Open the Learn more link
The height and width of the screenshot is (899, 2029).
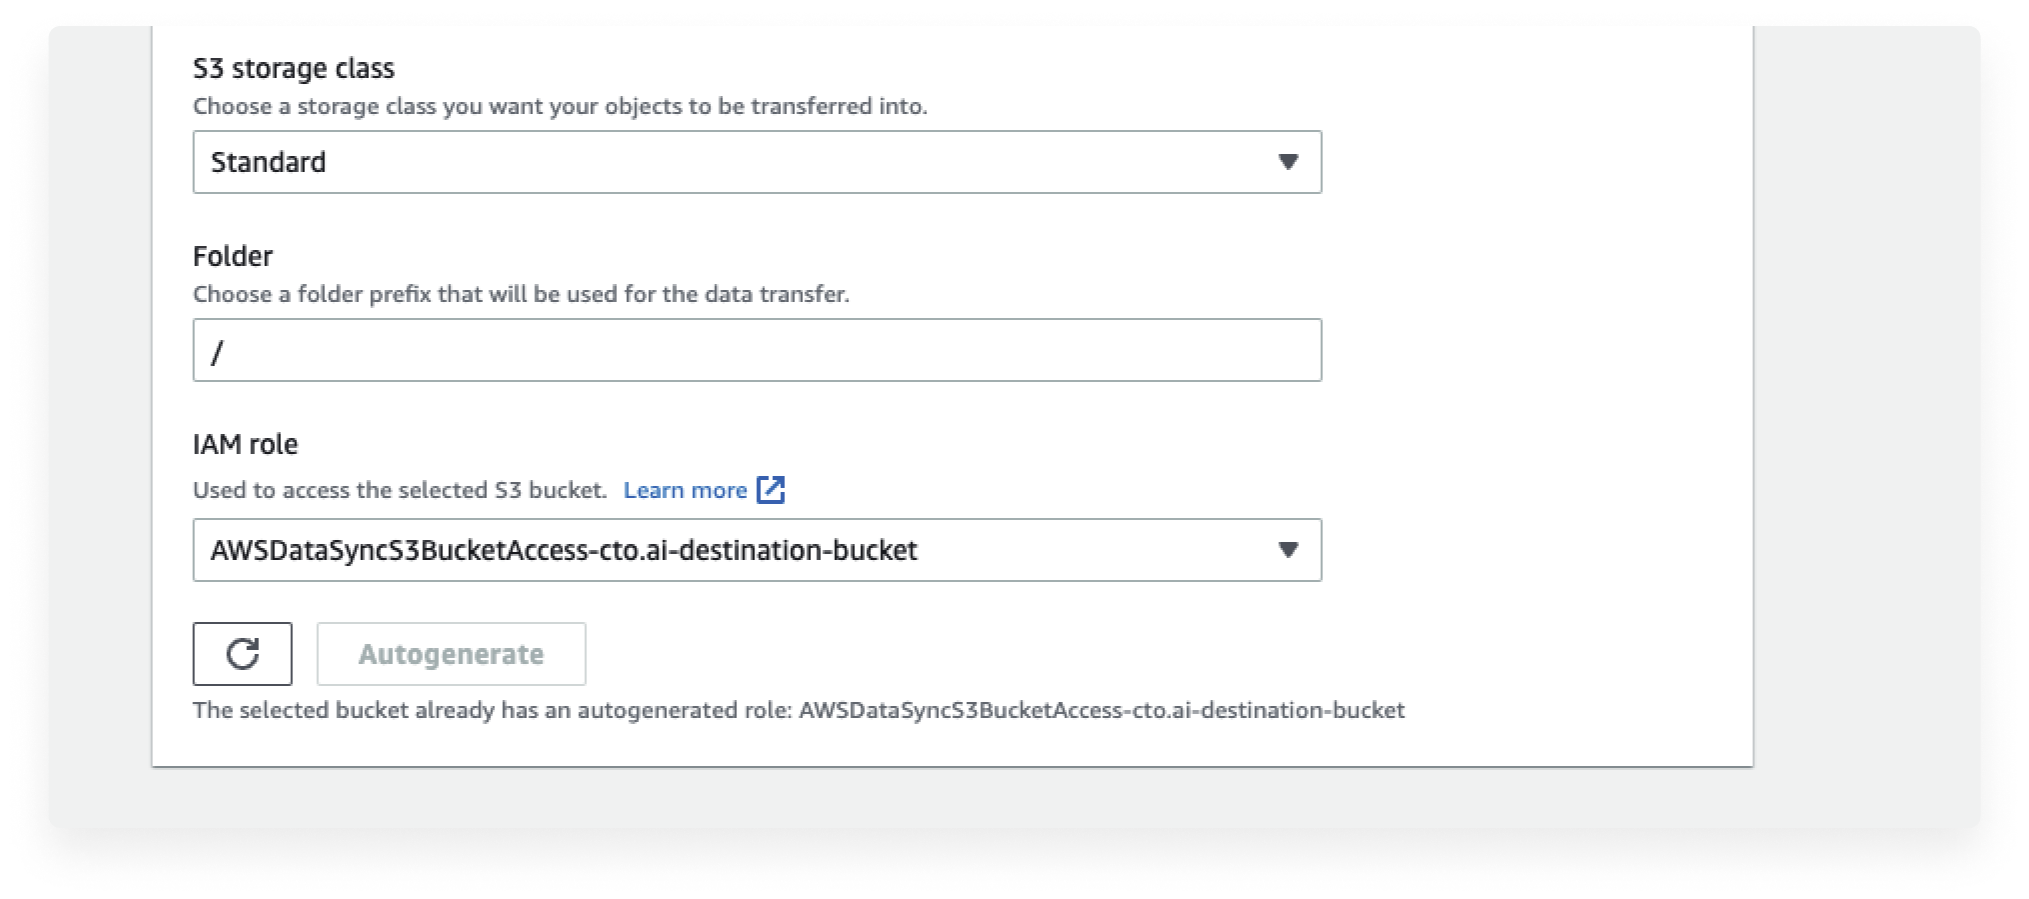tap(685, 490)
